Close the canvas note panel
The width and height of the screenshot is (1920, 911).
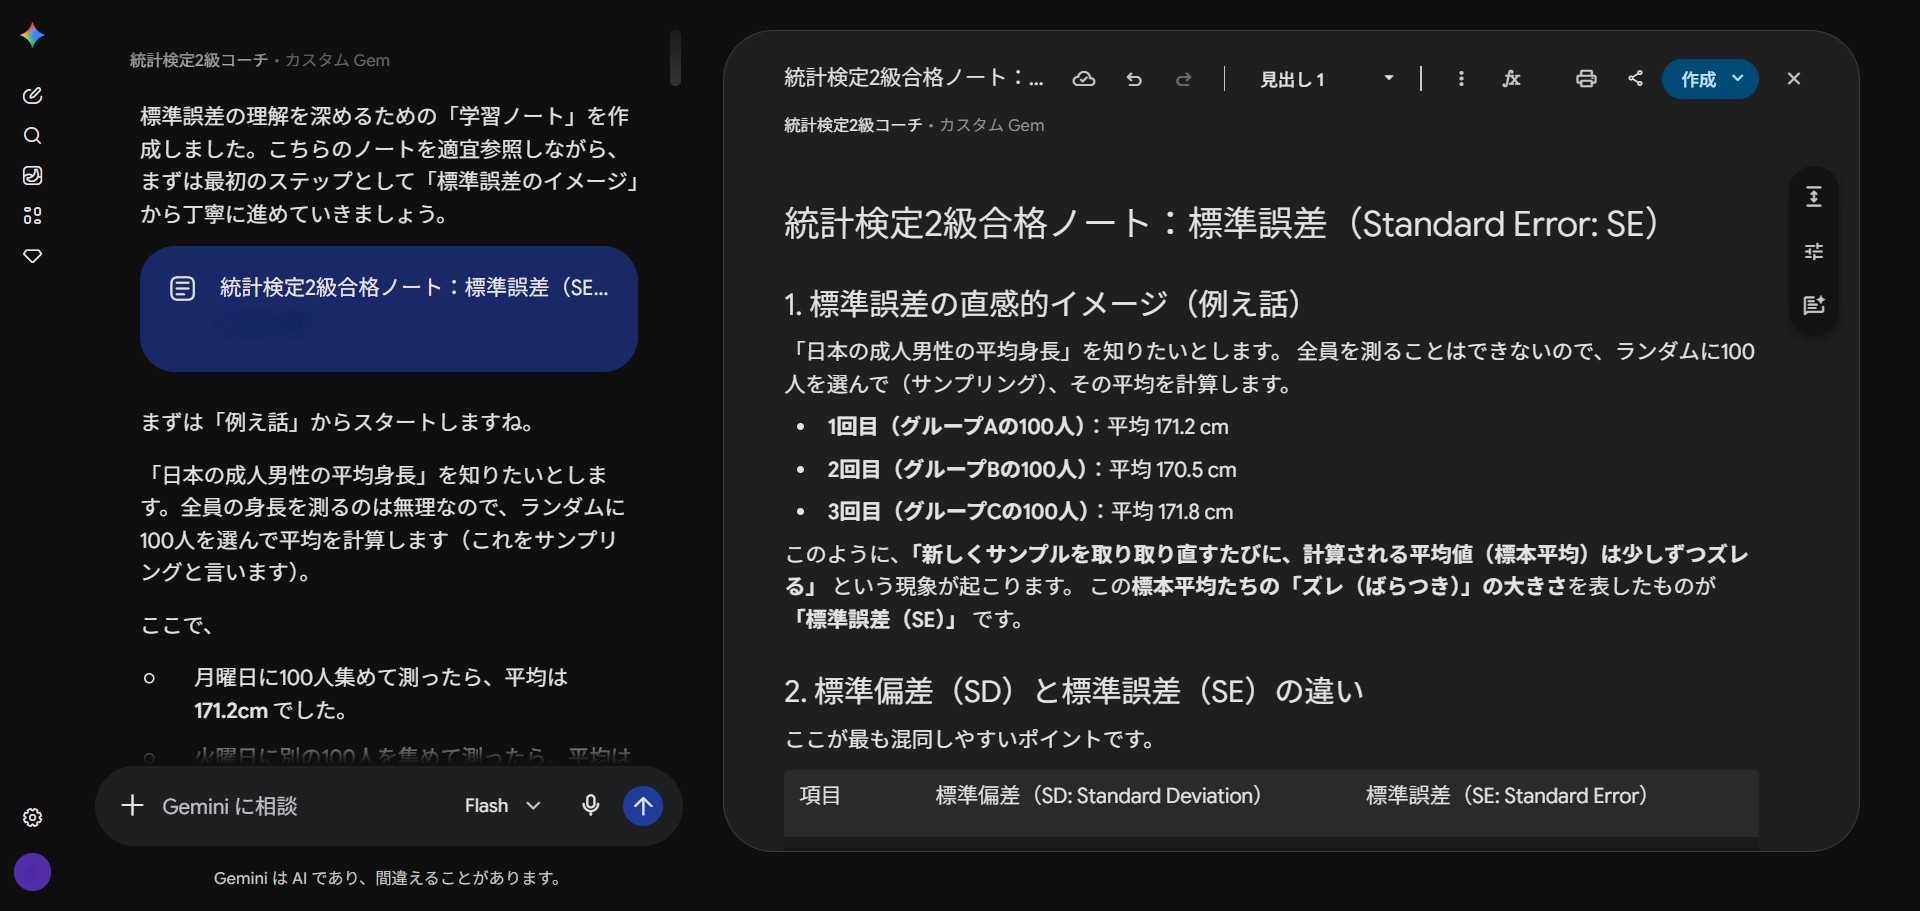pos(1794,79)
